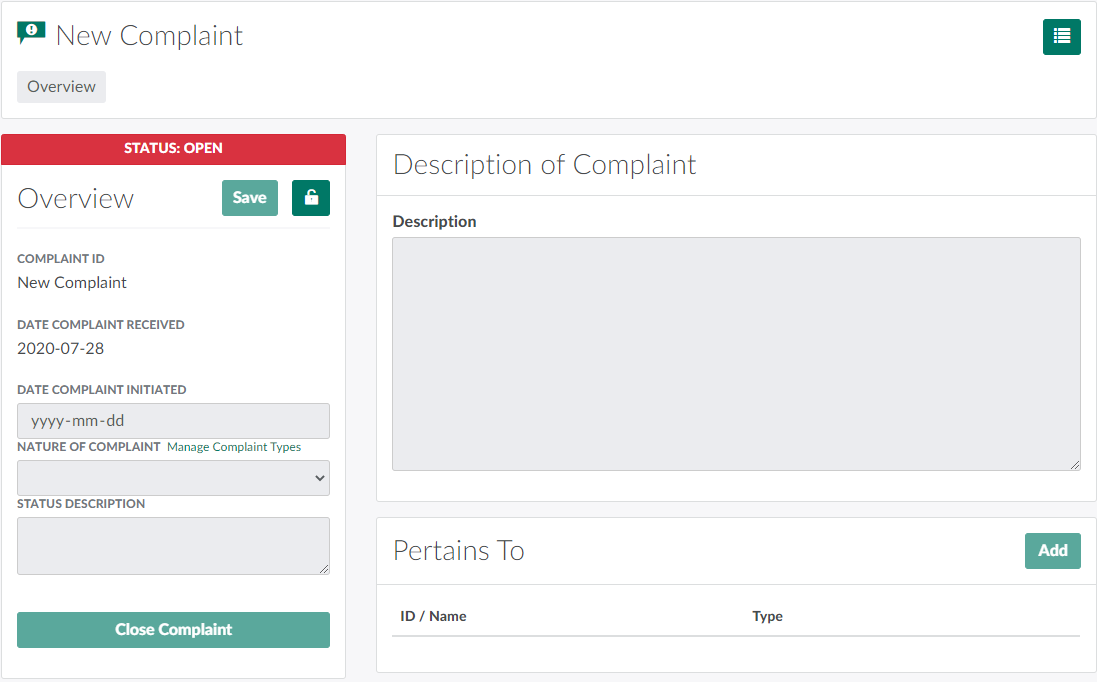Click inside the large Description text box

[736, 353]
